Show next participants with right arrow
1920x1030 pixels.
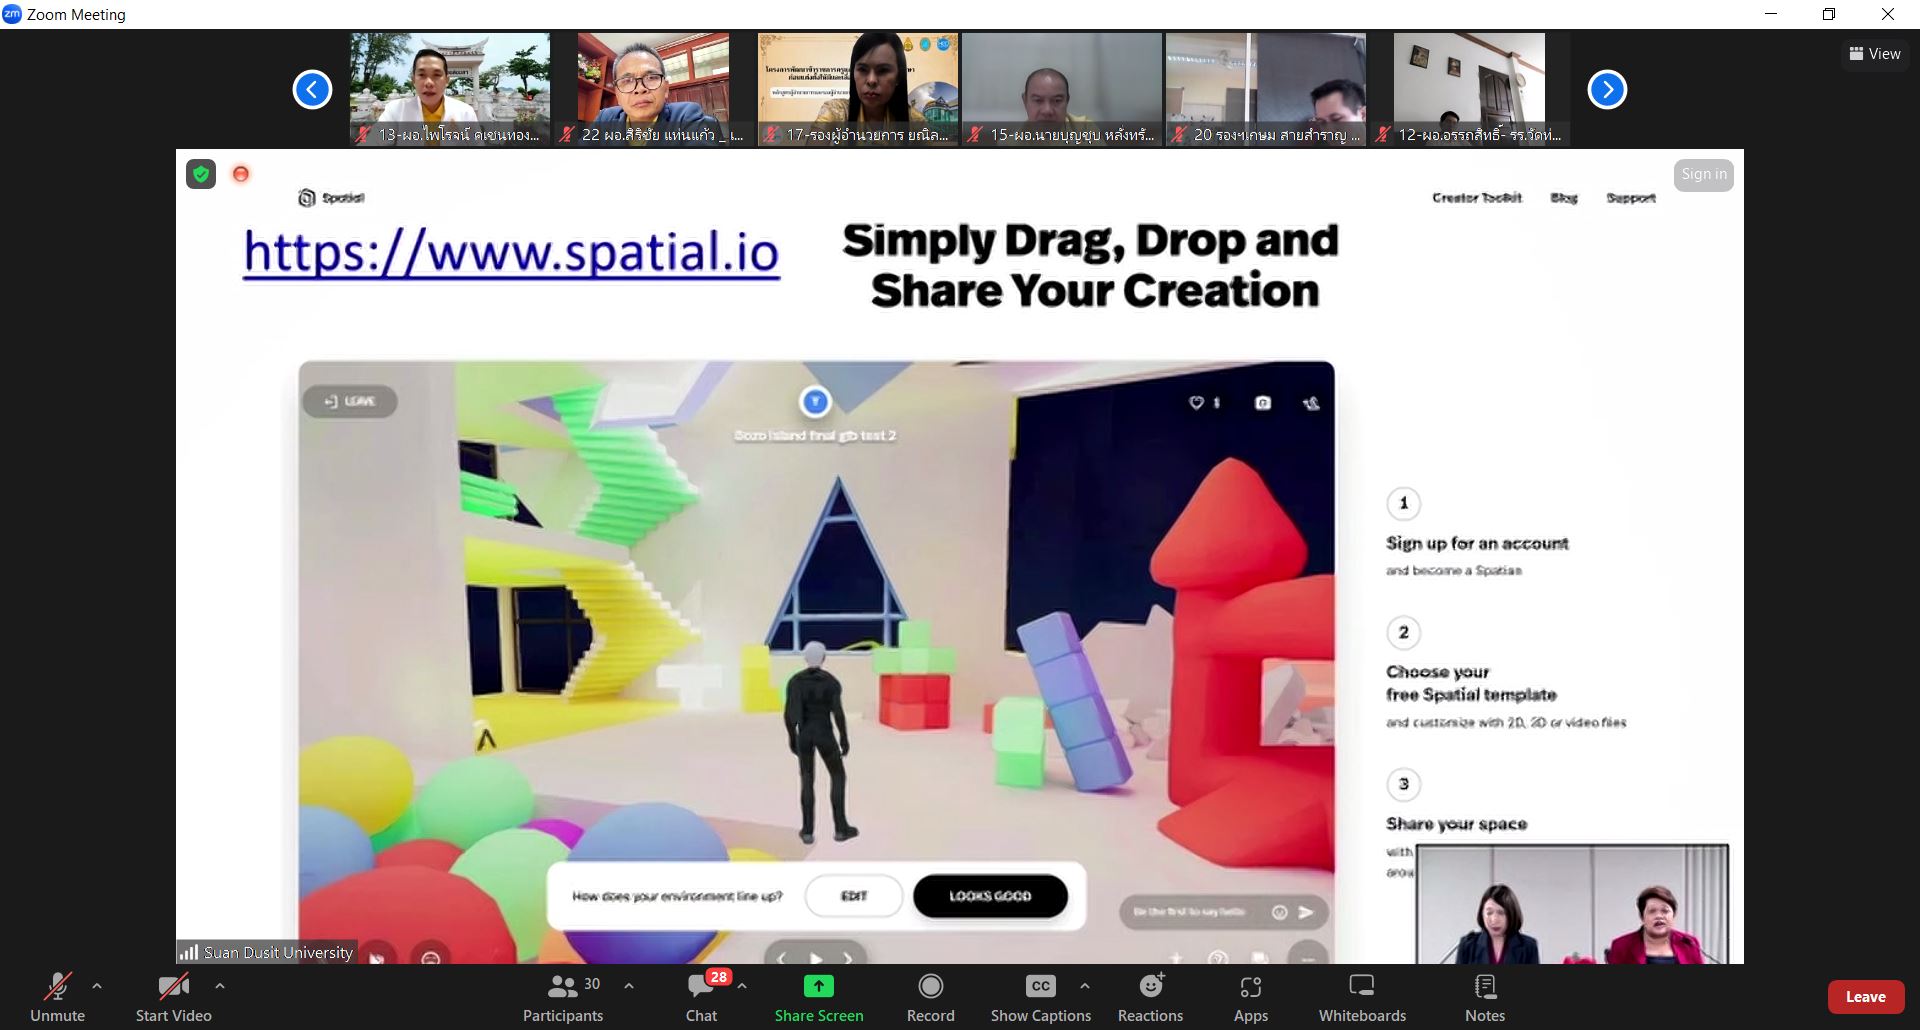click(1607, 89)
